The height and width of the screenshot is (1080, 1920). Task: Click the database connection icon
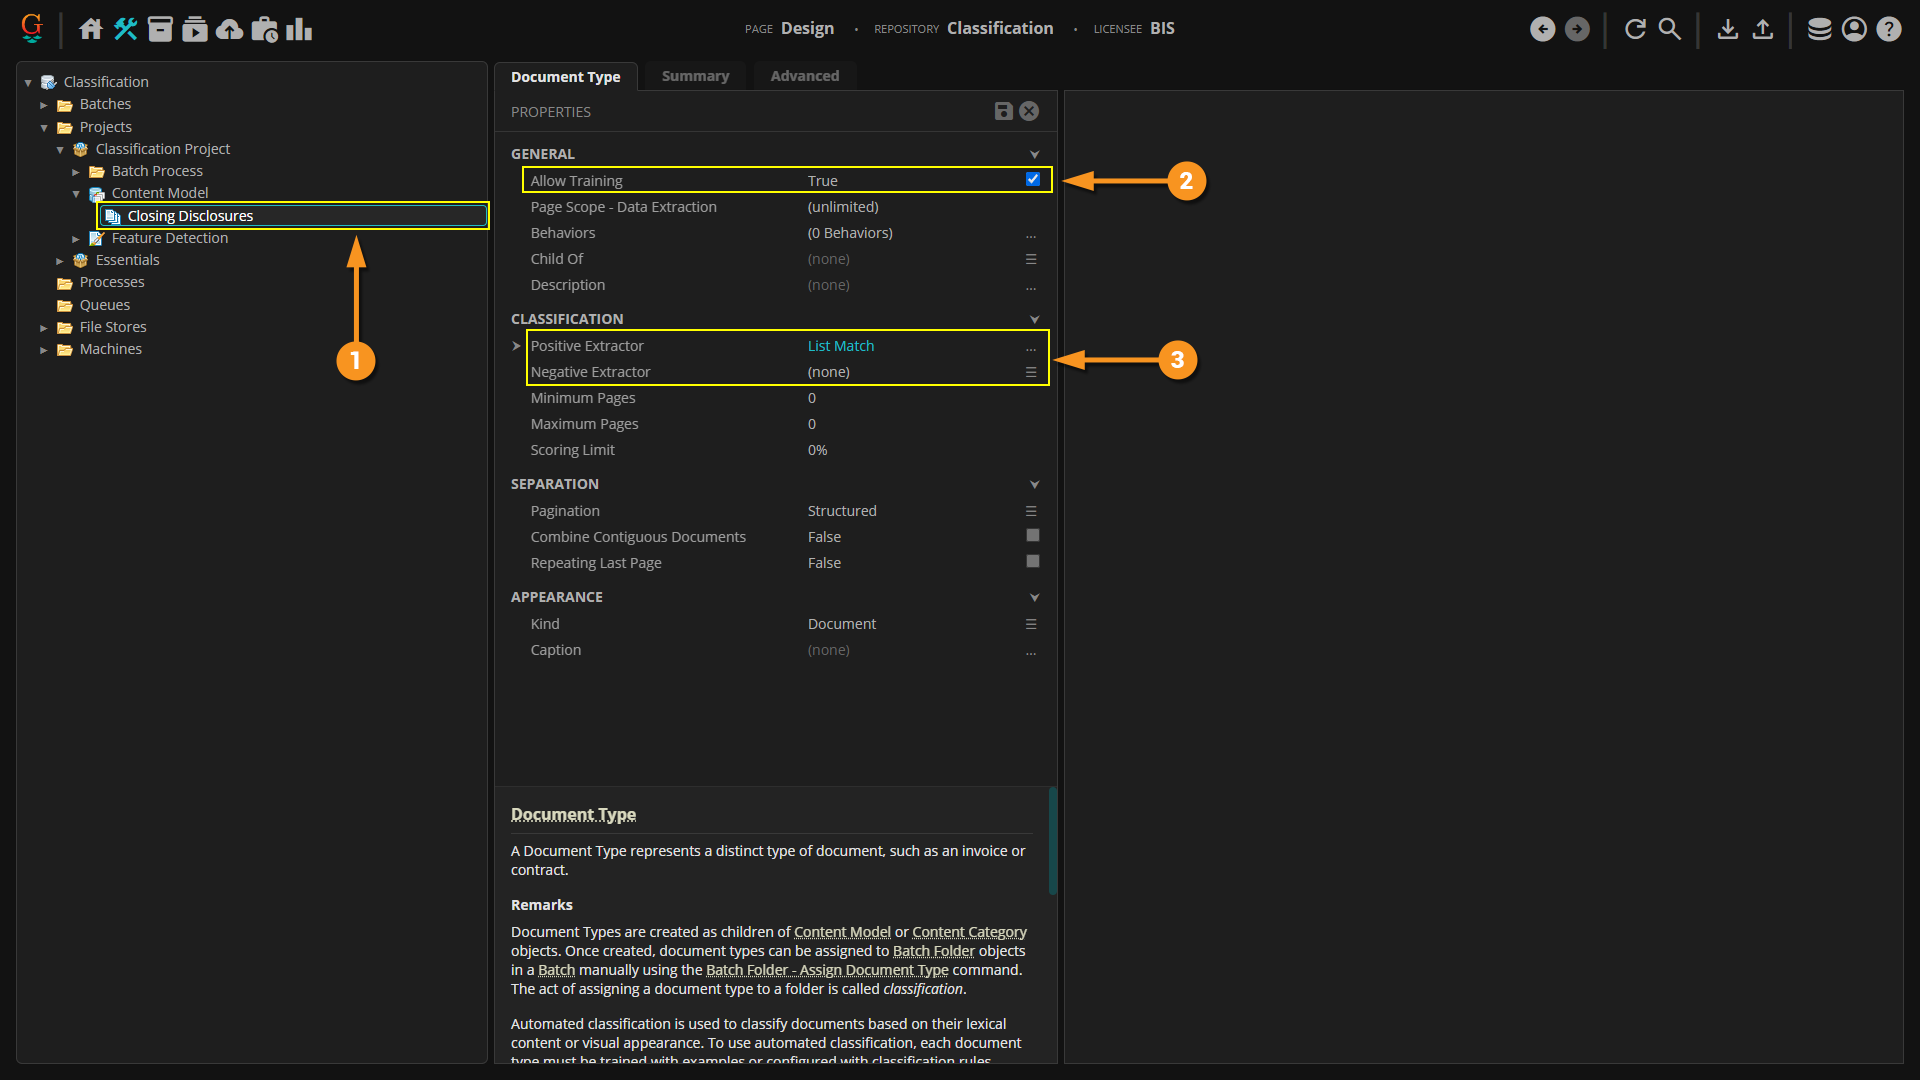click(x=1819, y=29)
